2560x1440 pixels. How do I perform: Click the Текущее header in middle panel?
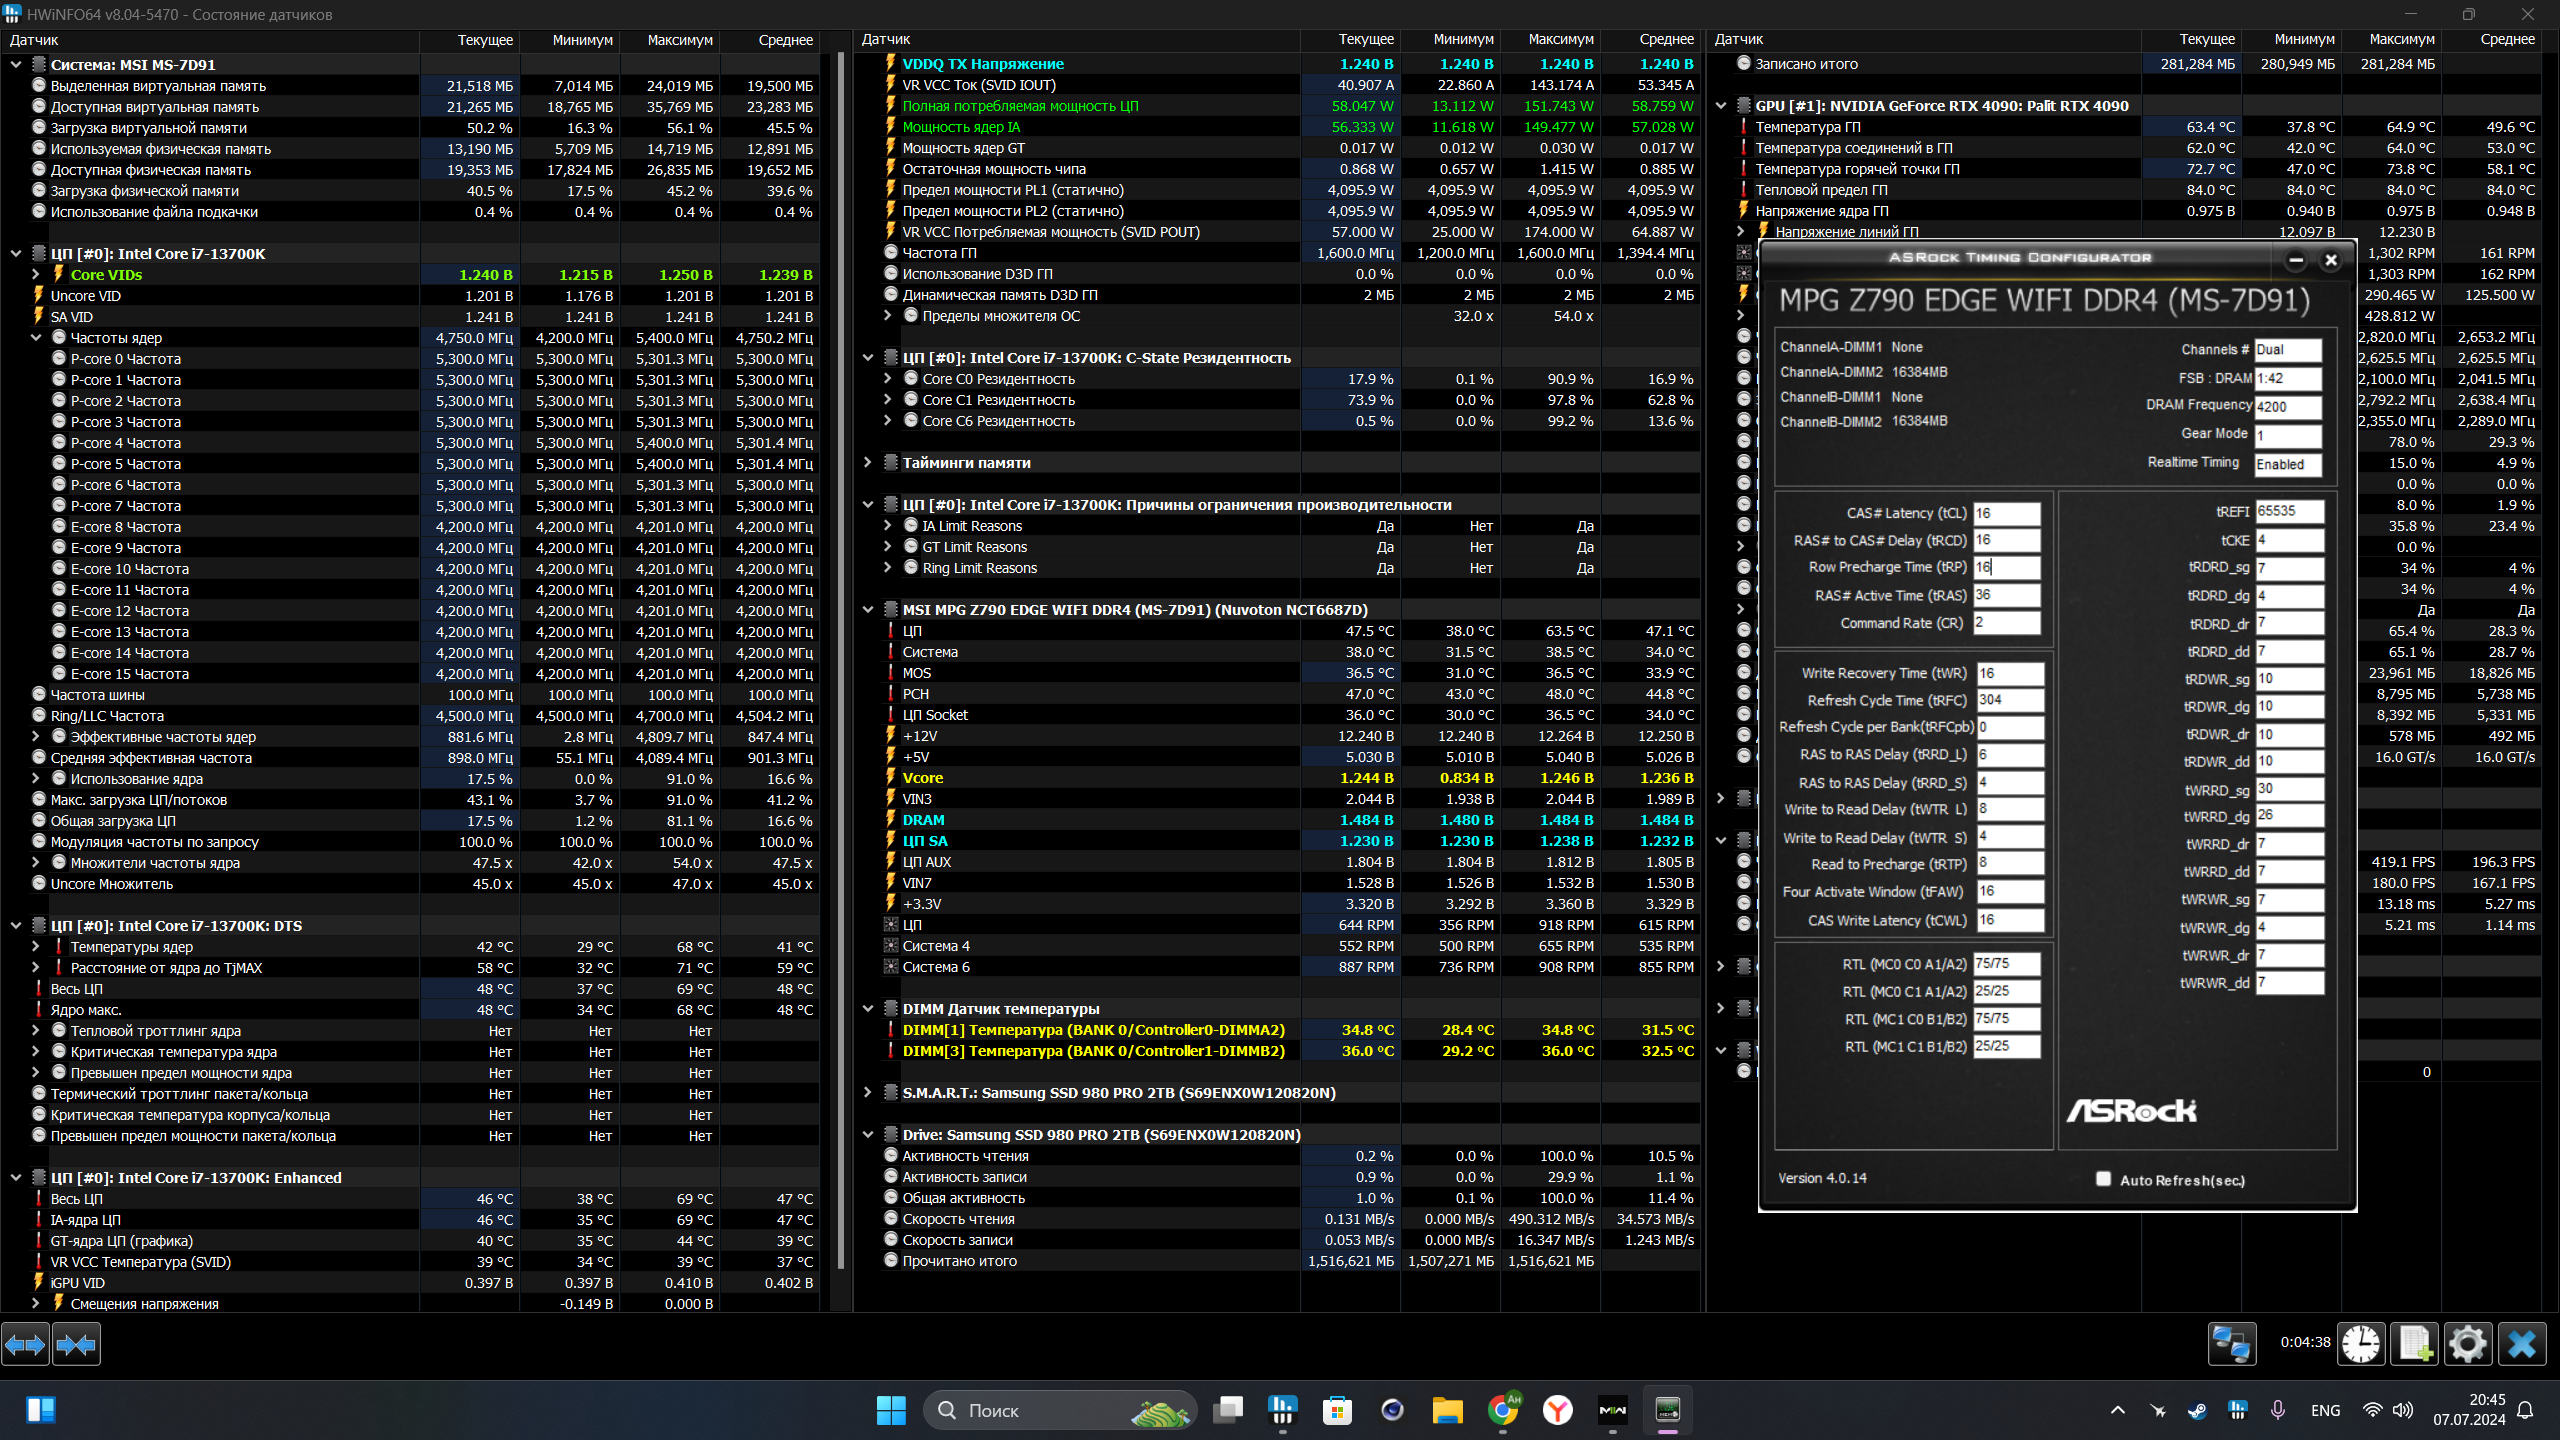(x=1365, y=39)
